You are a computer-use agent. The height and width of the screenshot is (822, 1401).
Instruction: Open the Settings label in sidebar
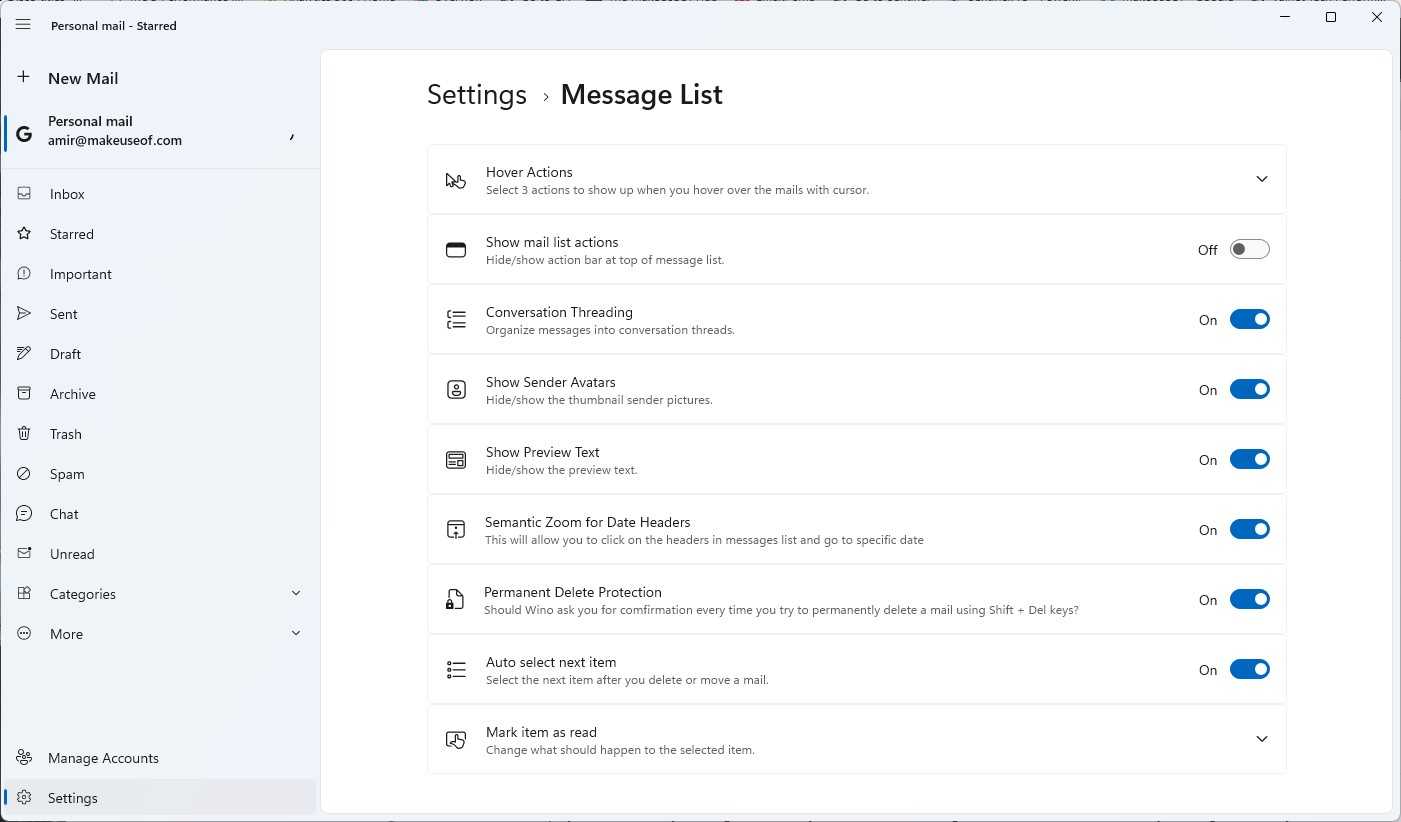[73, 798]
